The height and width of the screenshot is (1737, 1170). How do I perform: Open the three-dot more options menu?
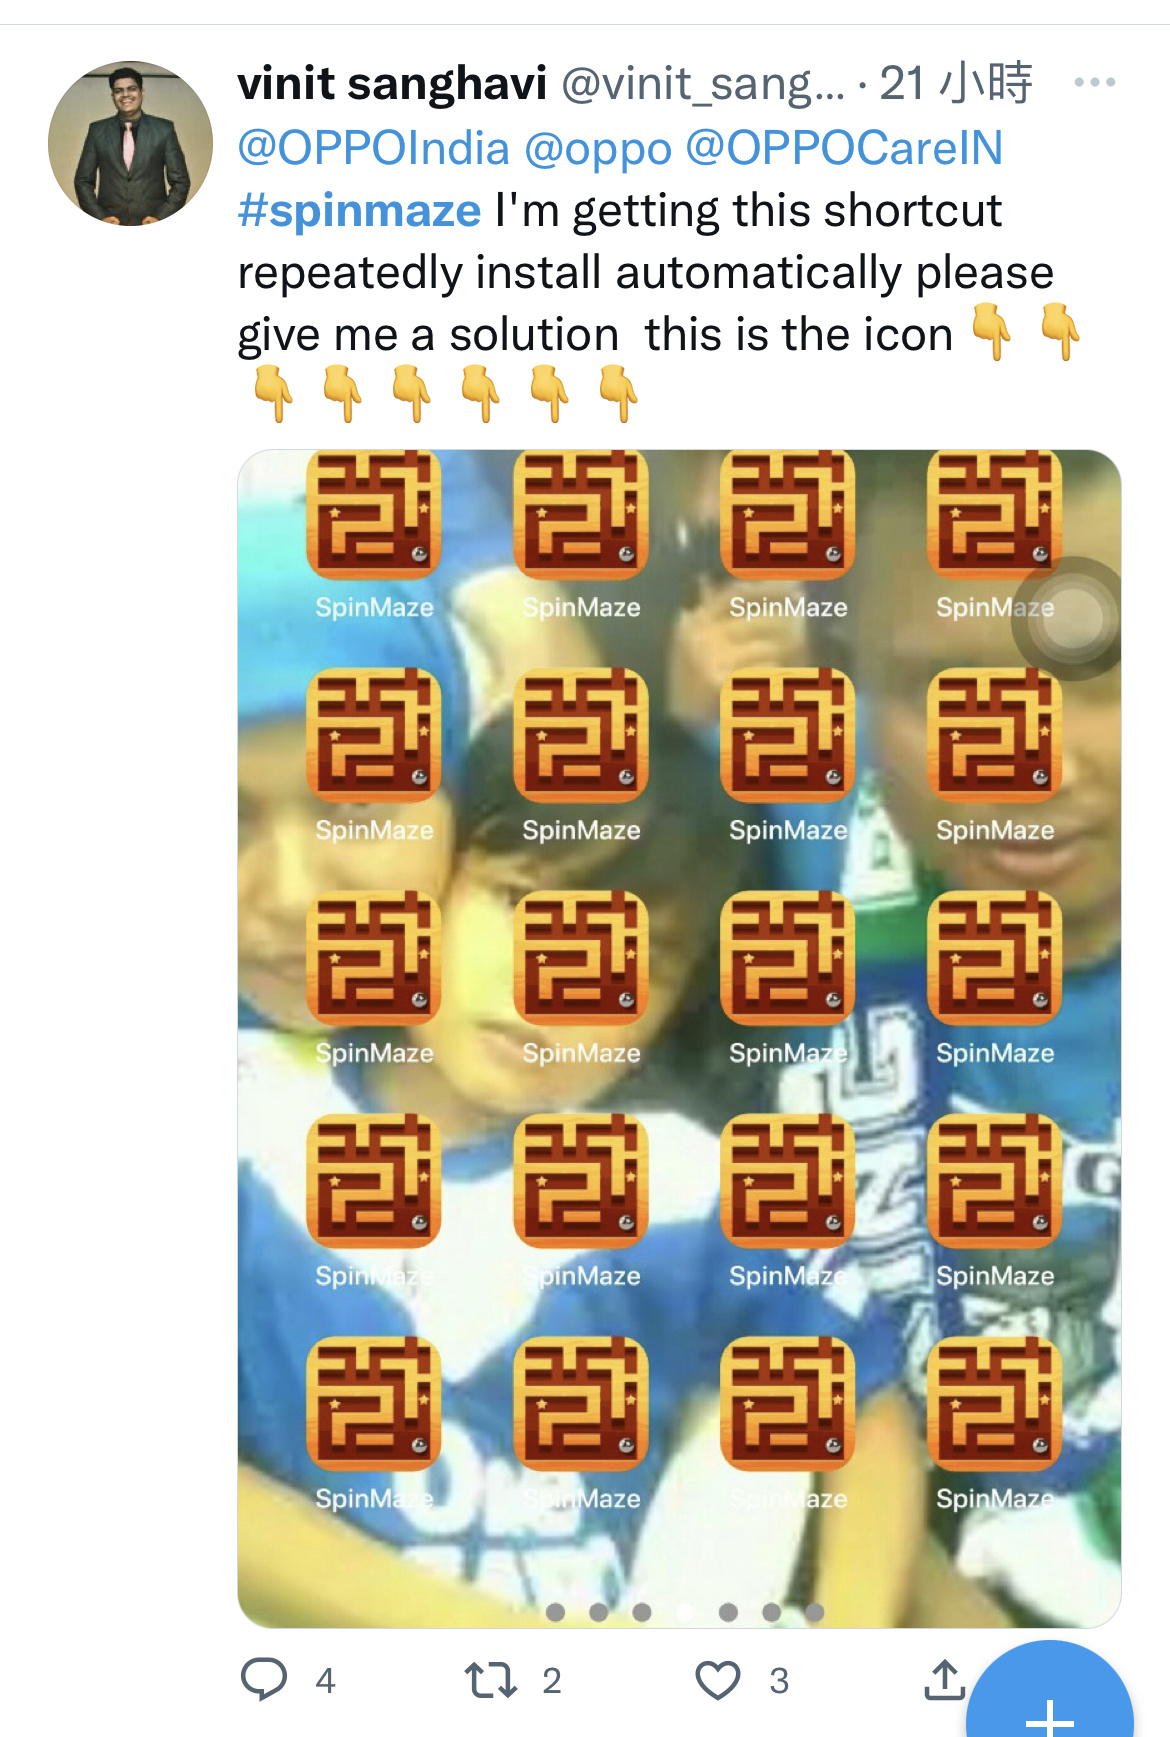(1095, 82)
